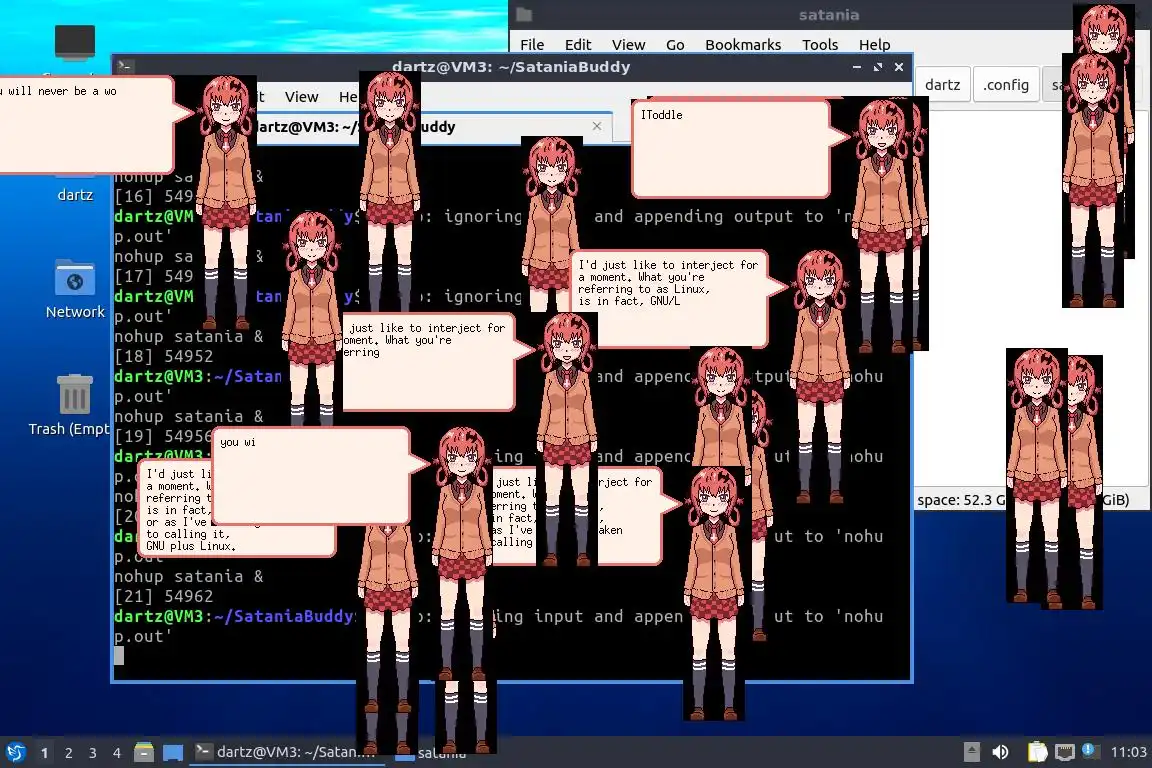The image size is (1152, 768).
Task: Open the Edit menu in the satania window
Action: click(x=578, y=45)
